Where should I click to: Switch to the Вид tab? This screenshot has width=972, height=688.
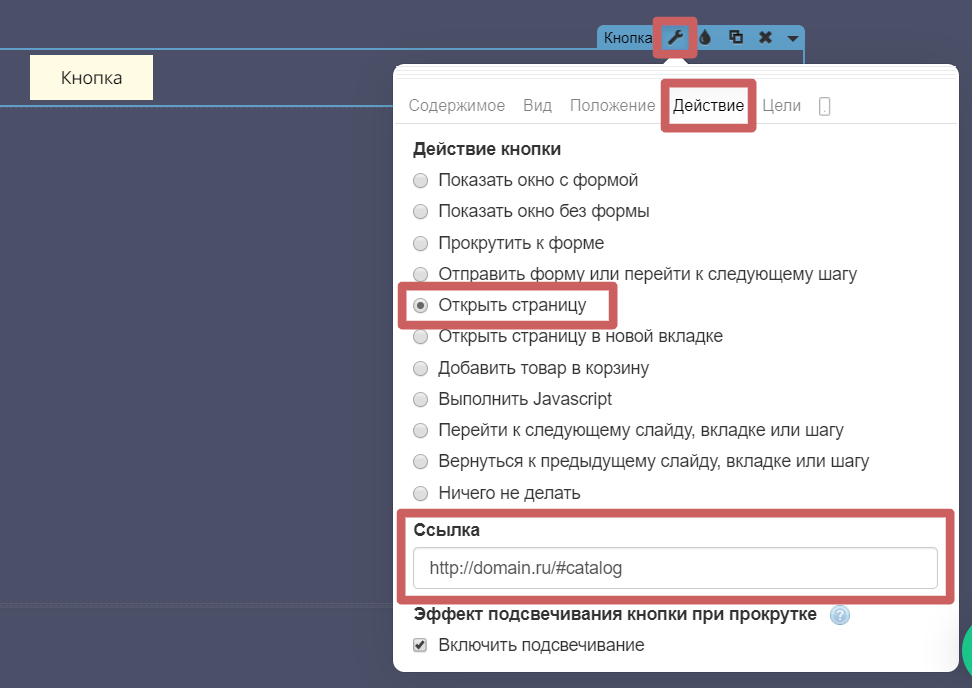coord(536,106)
